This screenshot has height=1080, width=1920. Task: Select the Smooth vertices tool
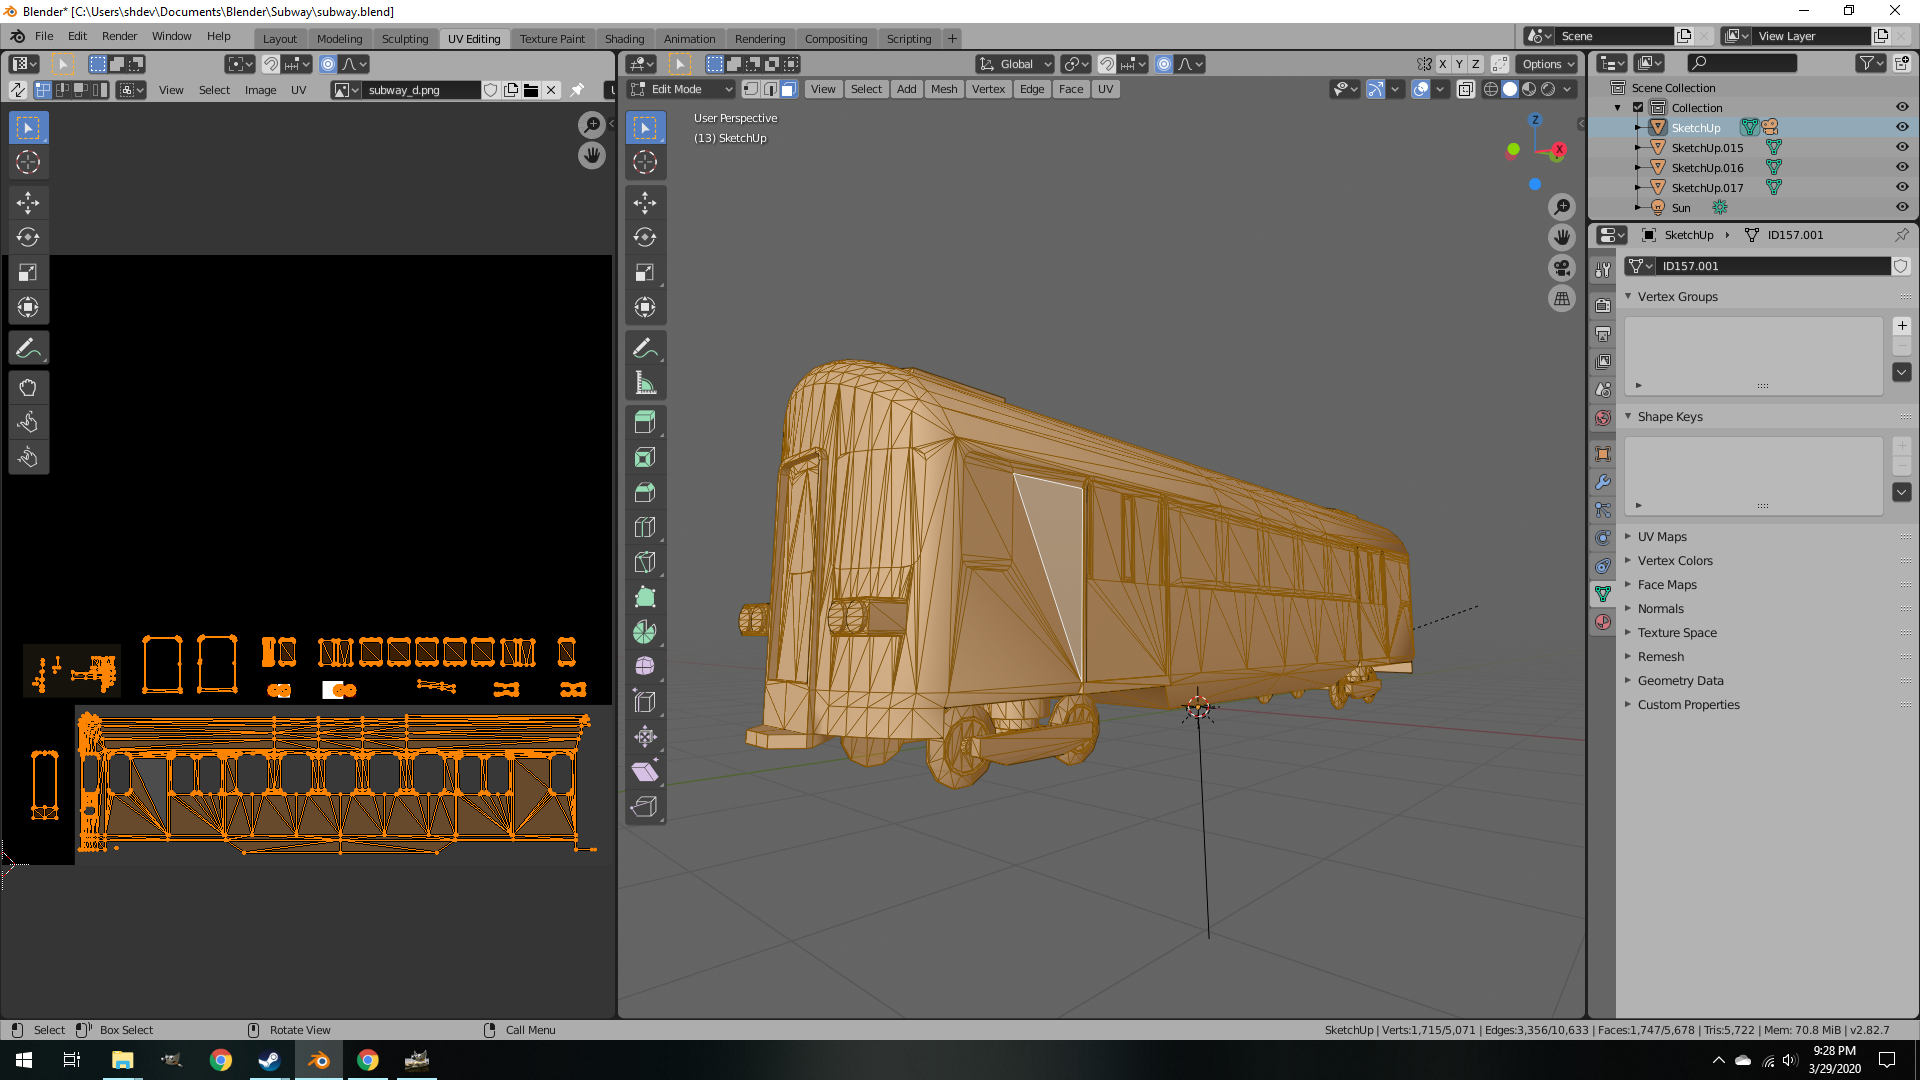point(645,667)
